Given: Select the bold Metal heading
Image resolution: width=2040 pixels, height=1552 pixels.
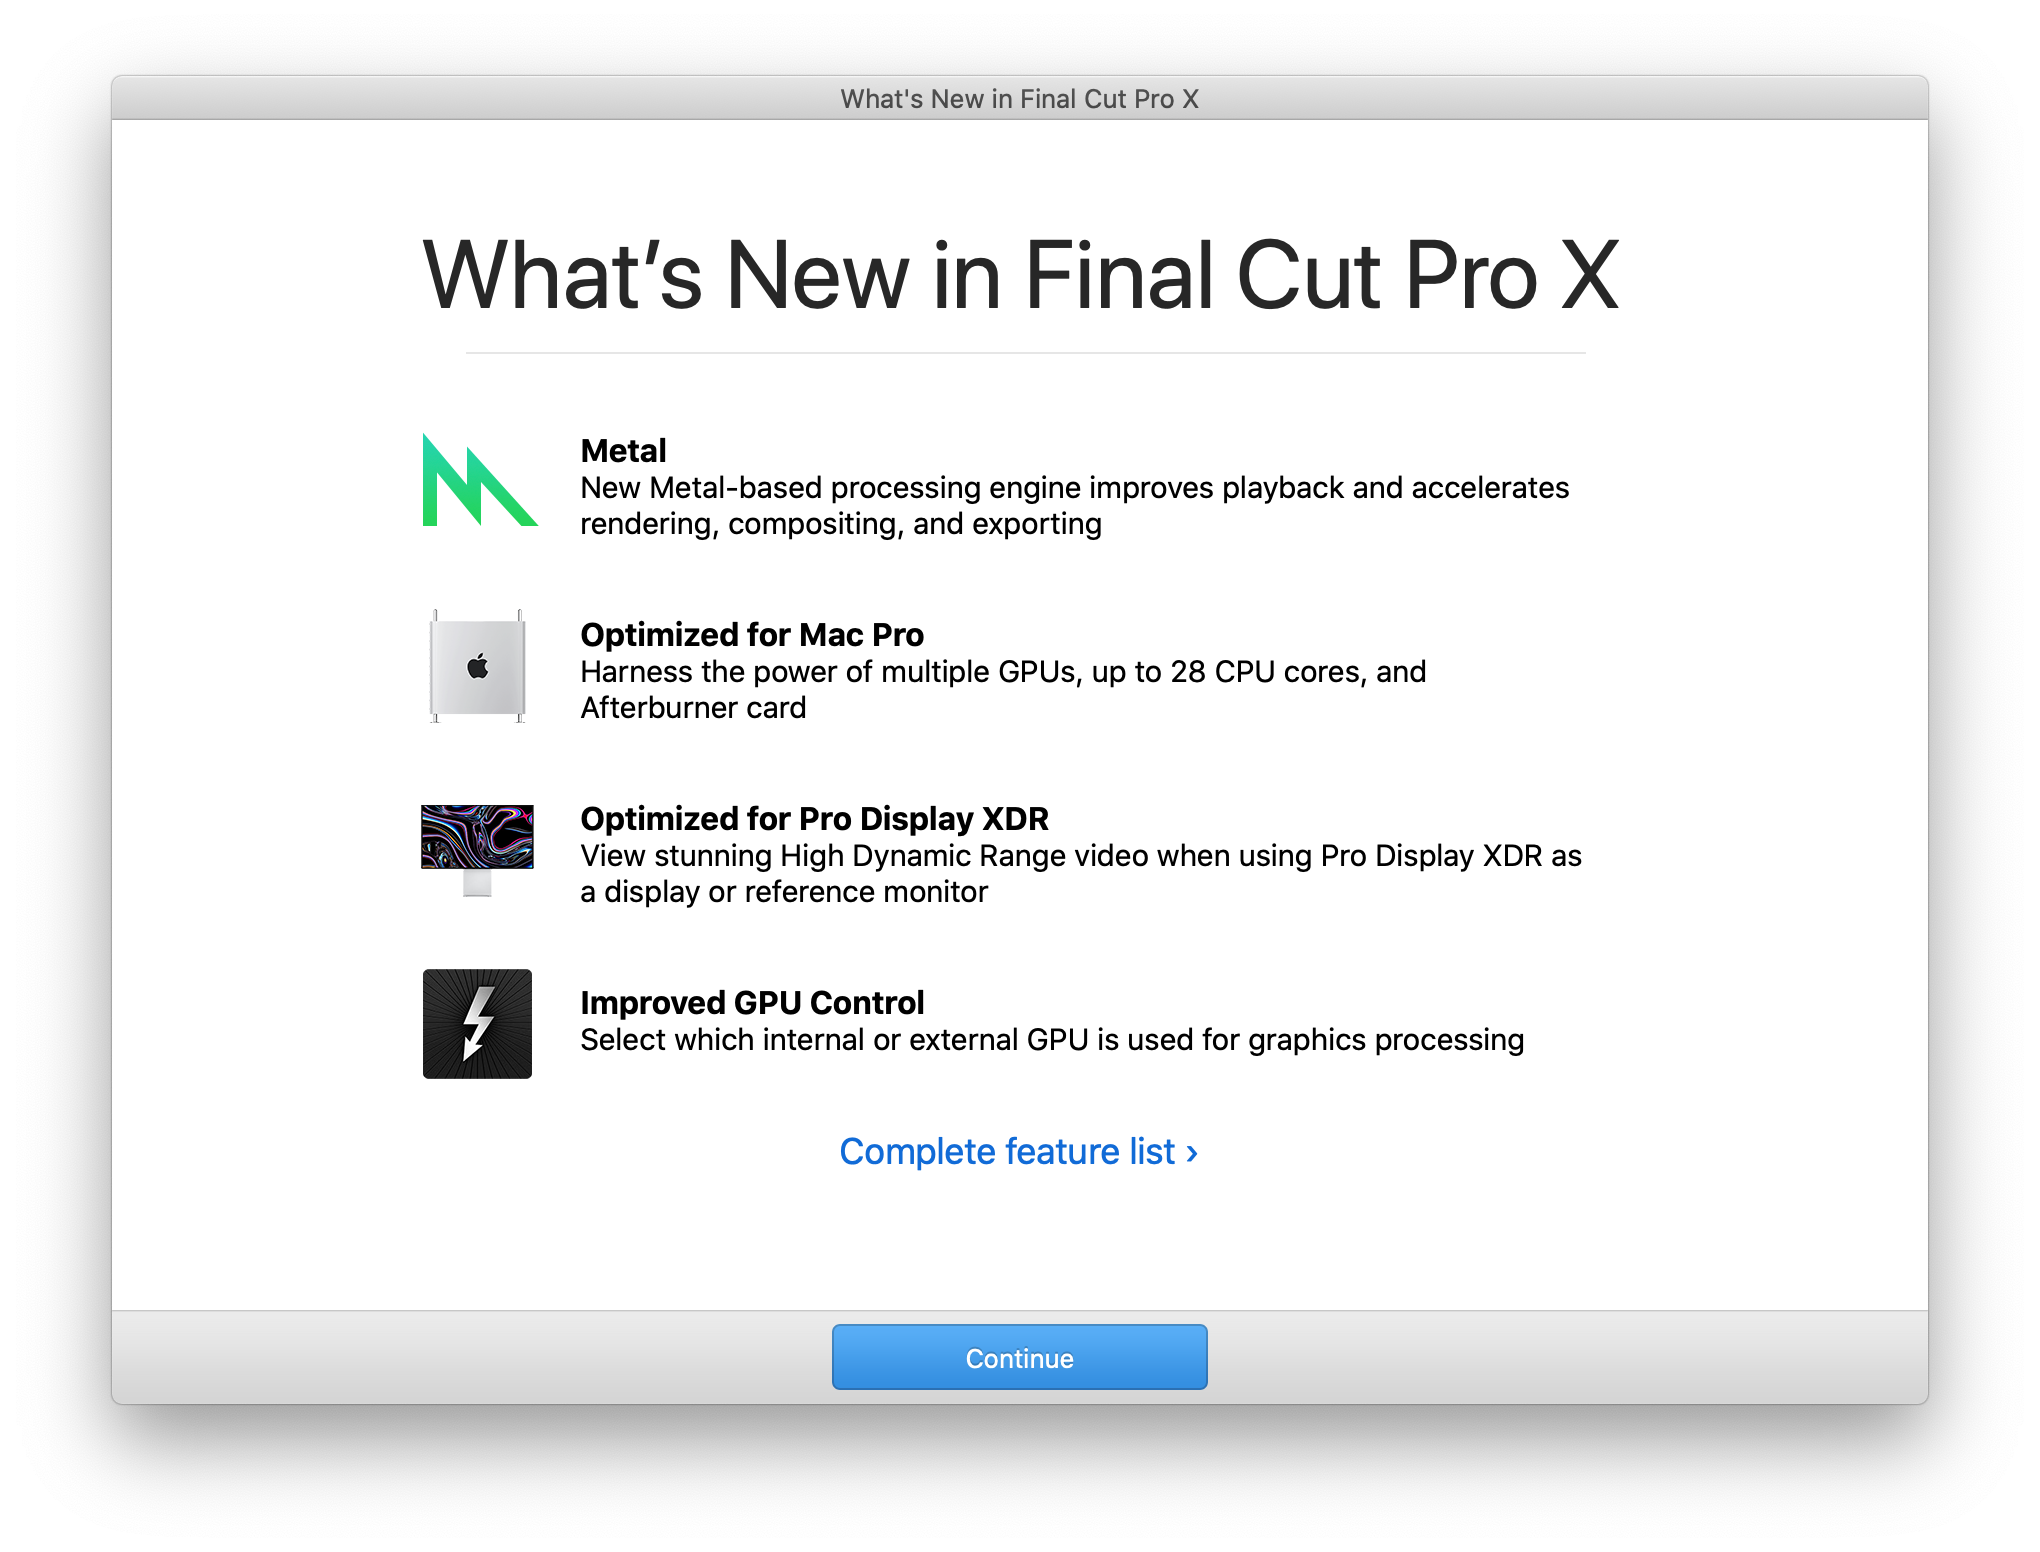Looking at the screenshot, I should pos(623,451).
